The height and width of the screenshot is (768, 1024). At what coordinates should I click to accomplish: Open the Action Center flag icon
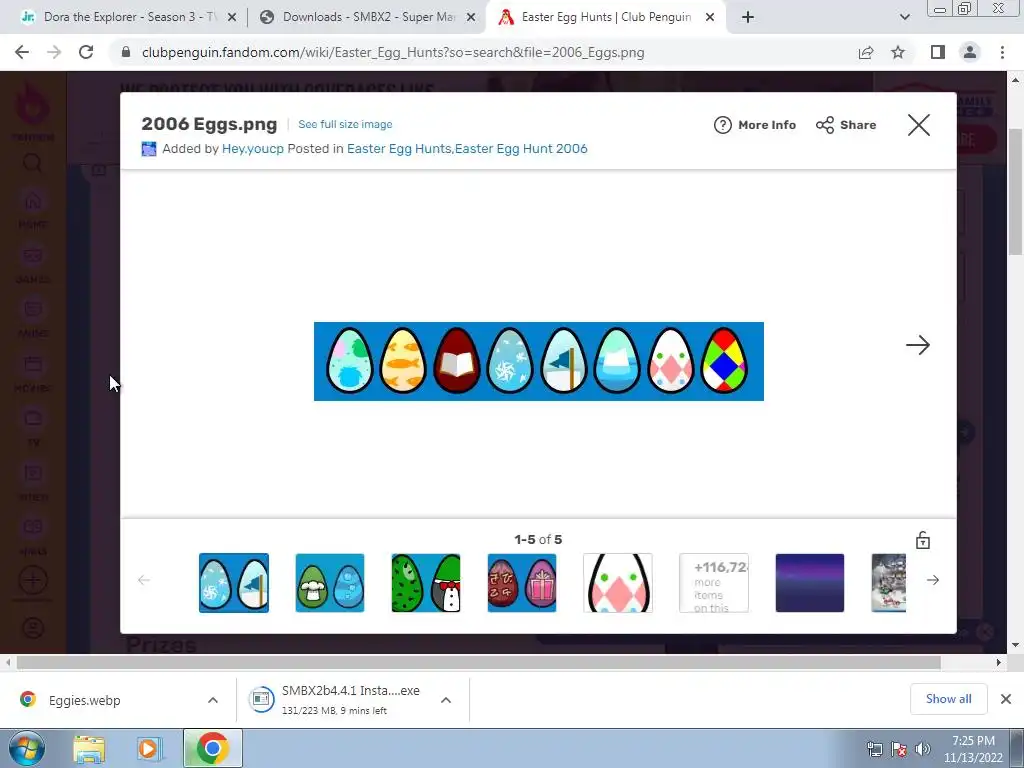899,749
